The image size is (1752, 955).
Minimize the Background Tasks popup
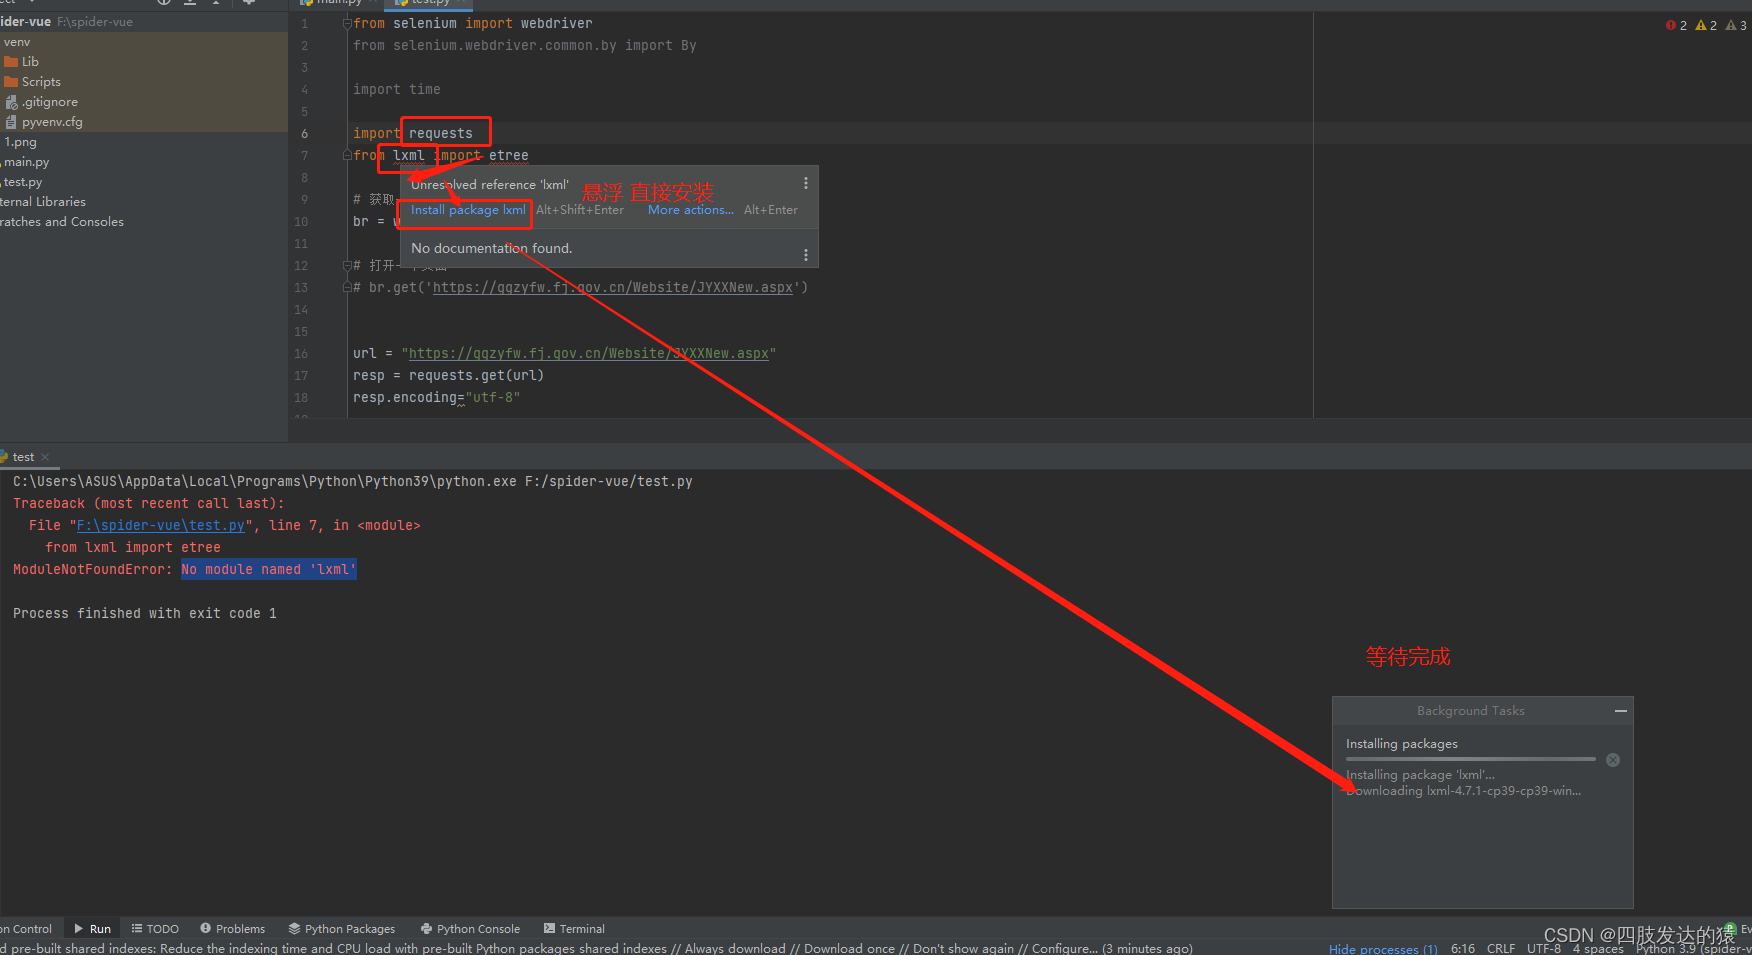(x=1621, y=711)
